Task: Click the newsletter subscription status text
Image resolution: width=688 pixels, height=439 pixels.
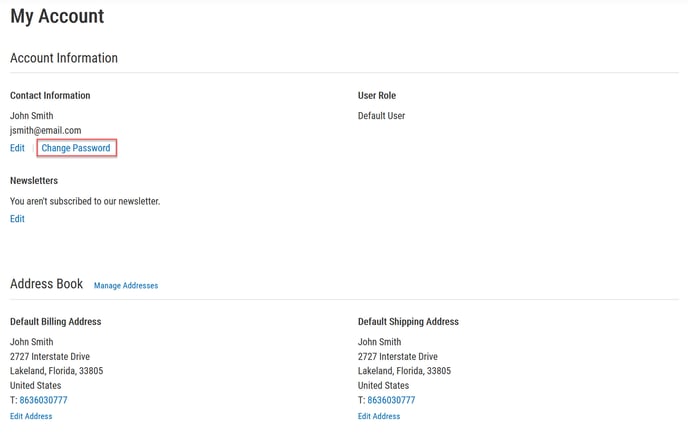Action: click(85, 201)
